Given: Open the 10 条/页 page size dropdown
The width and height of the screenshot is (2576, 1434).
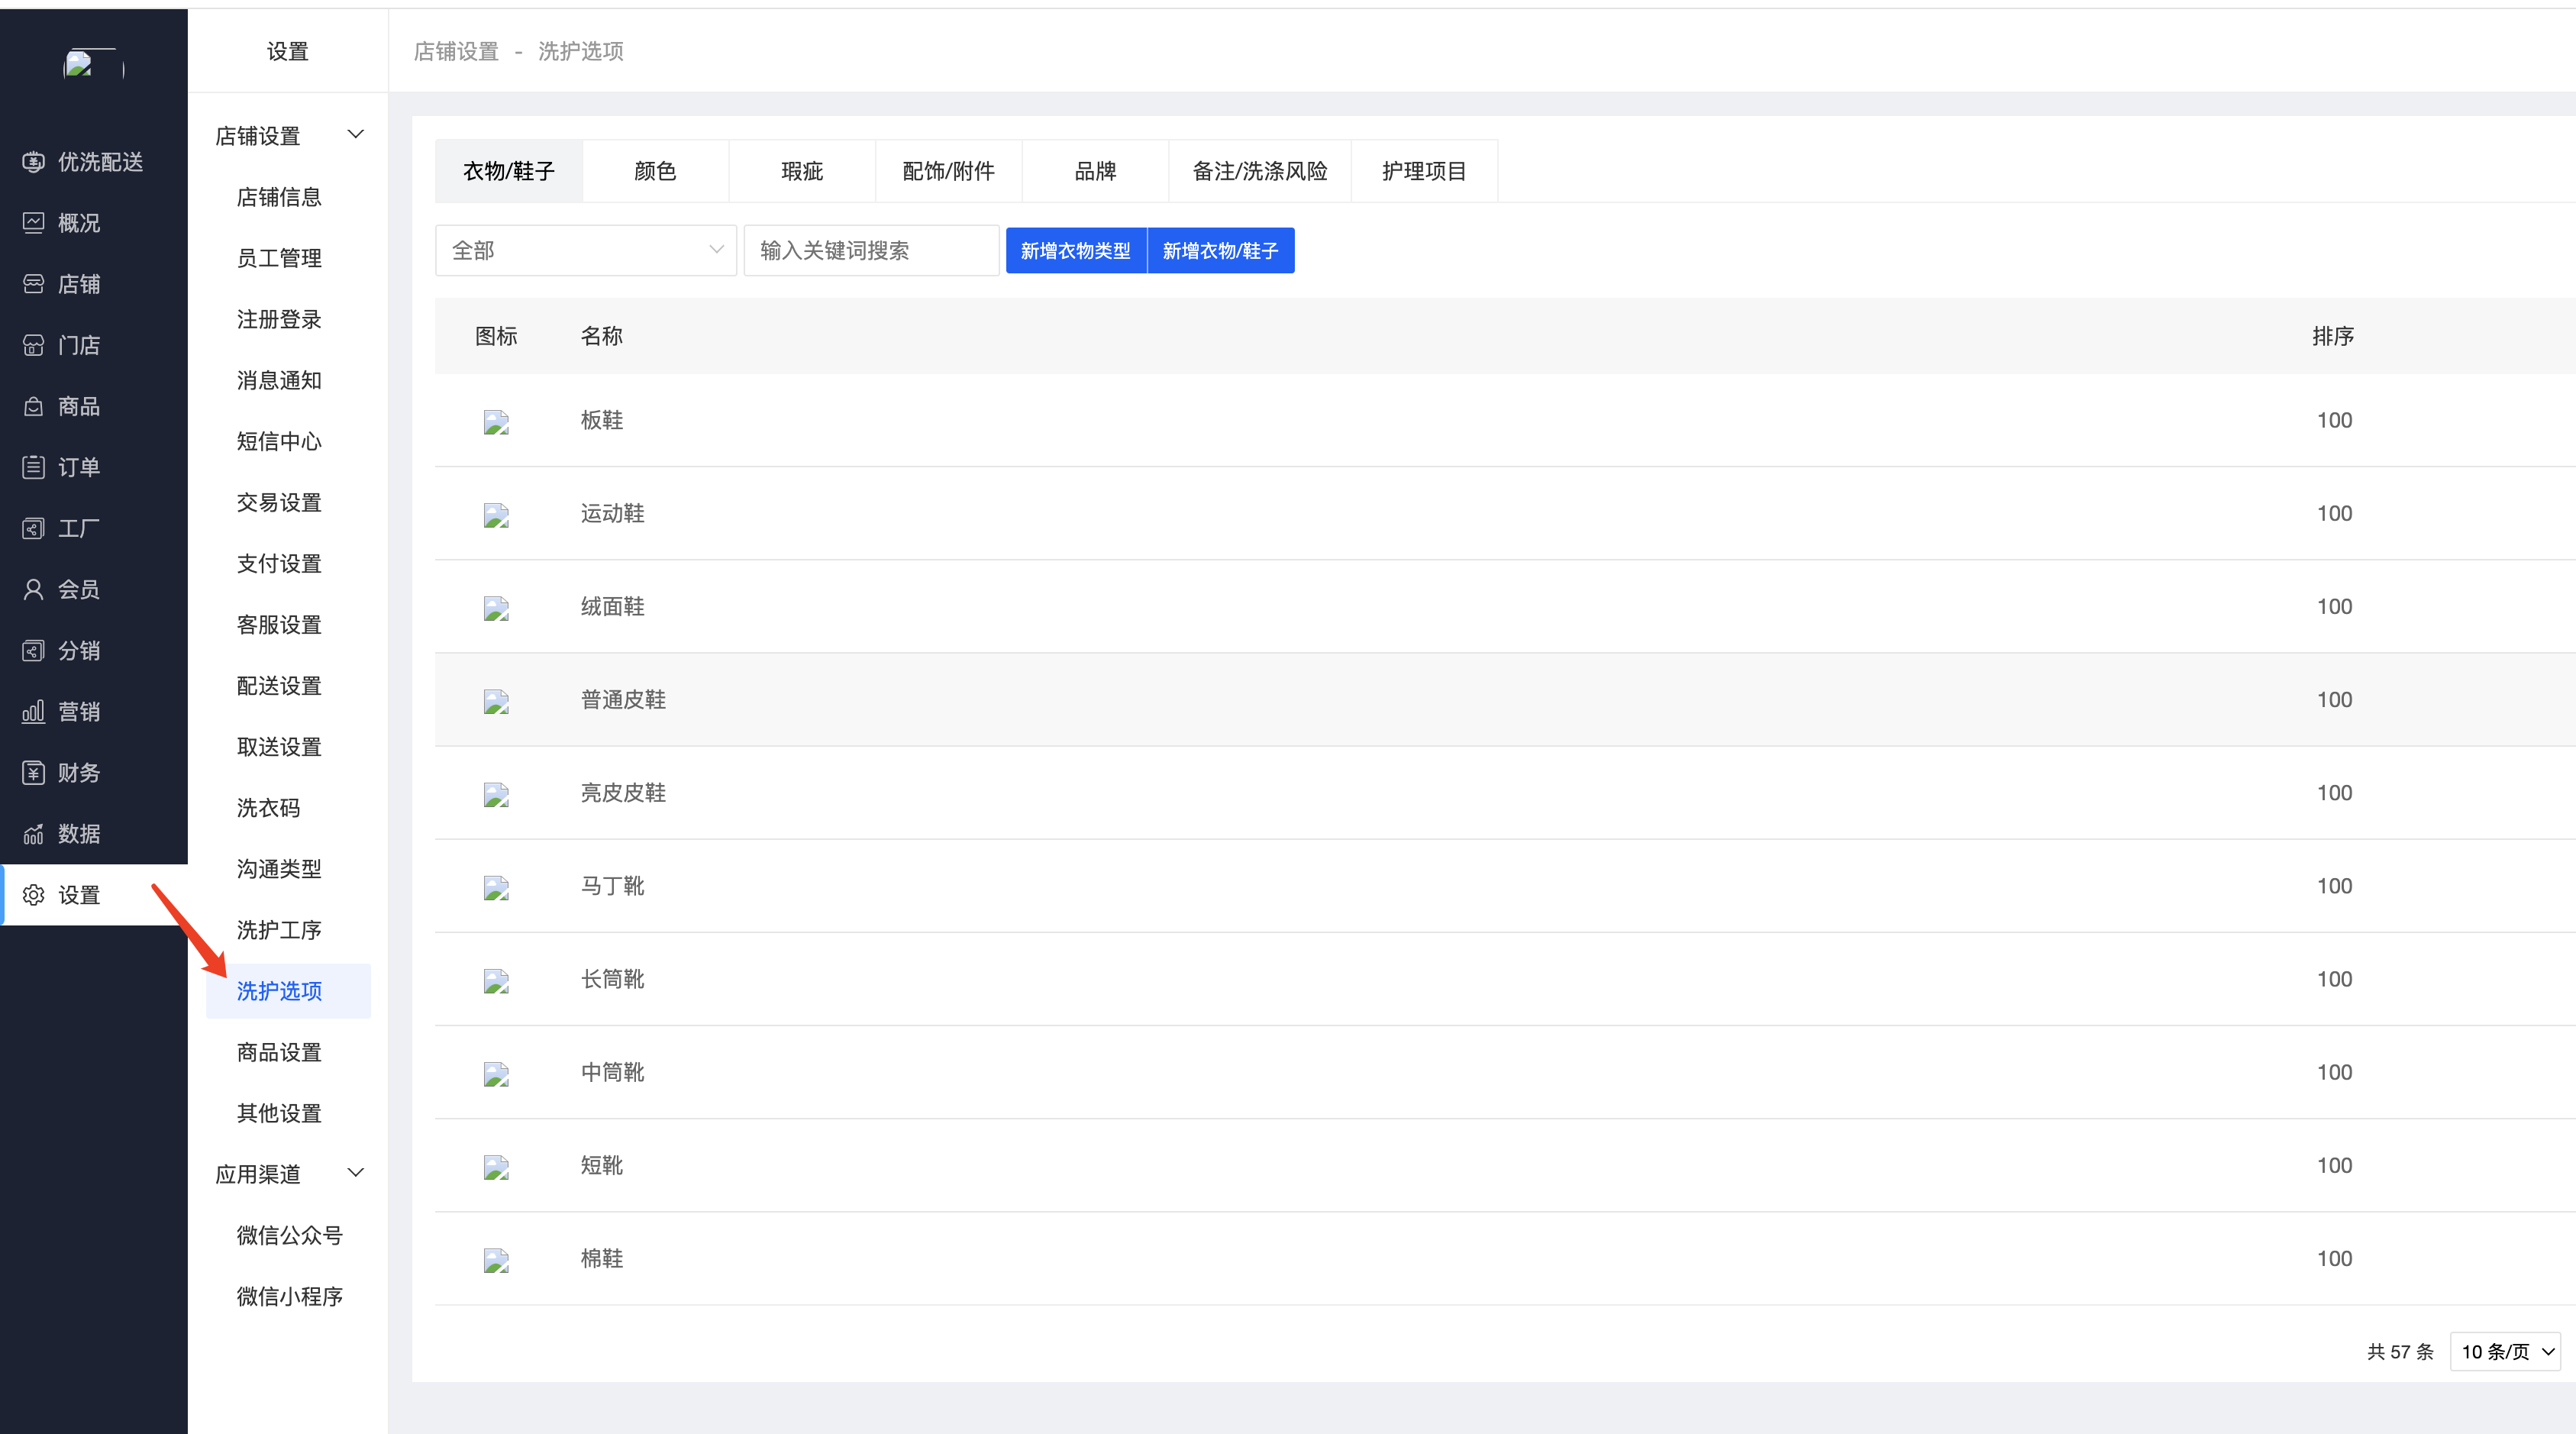Looking at the screenshot, I should [x=2505, y=1352].
